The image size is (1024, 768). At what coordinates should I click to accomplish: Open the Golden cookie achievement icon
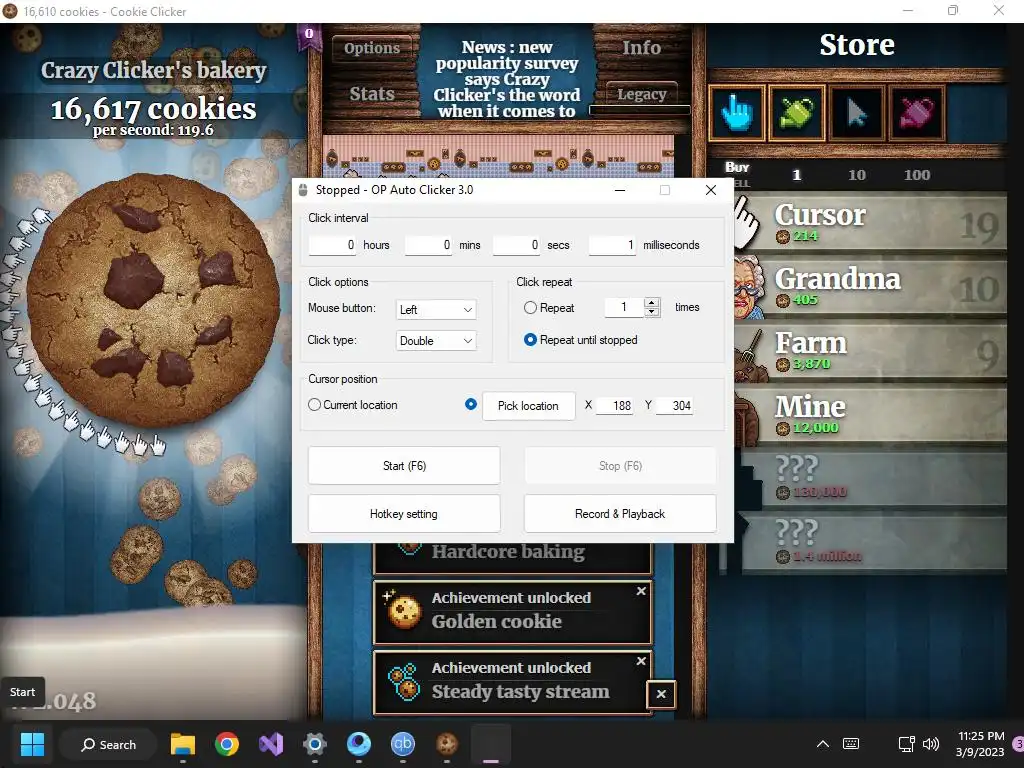point(402,611)
